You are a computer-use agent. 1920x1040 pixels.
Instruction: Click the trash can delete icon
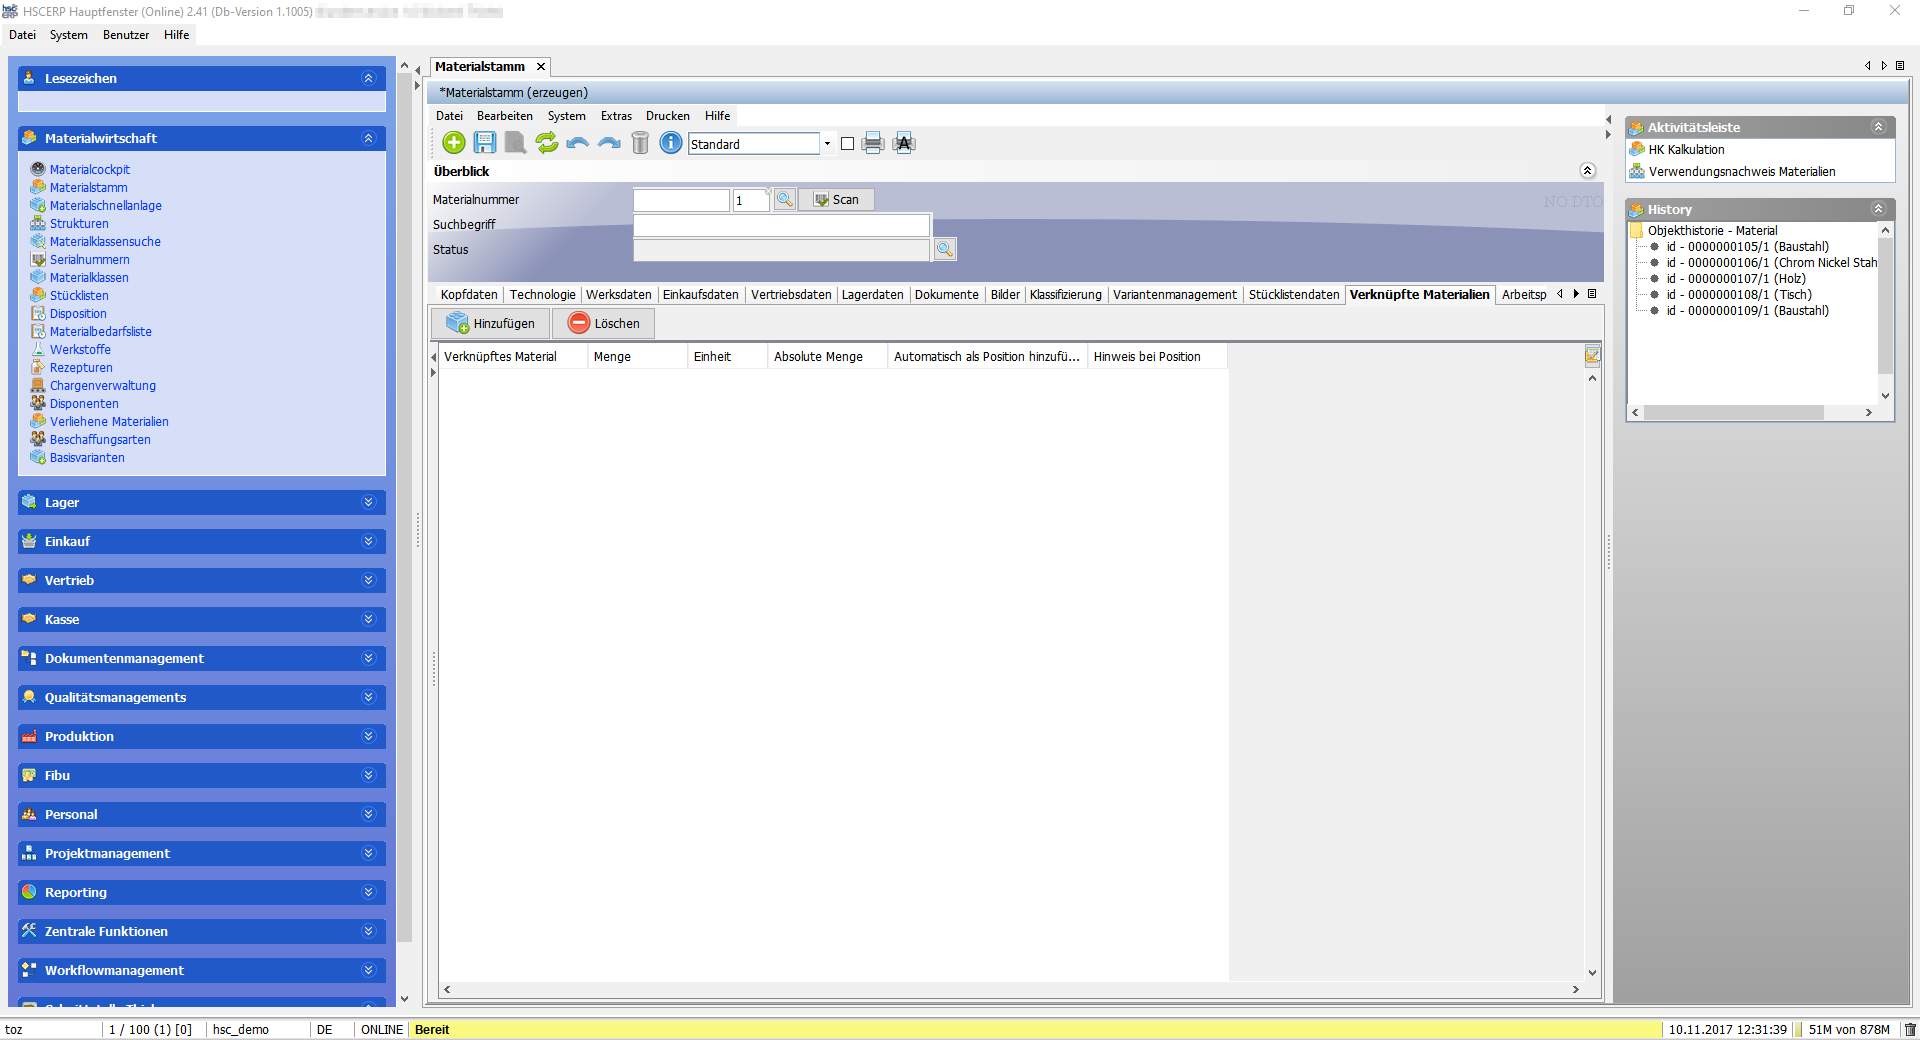click(x=640, y=143)
